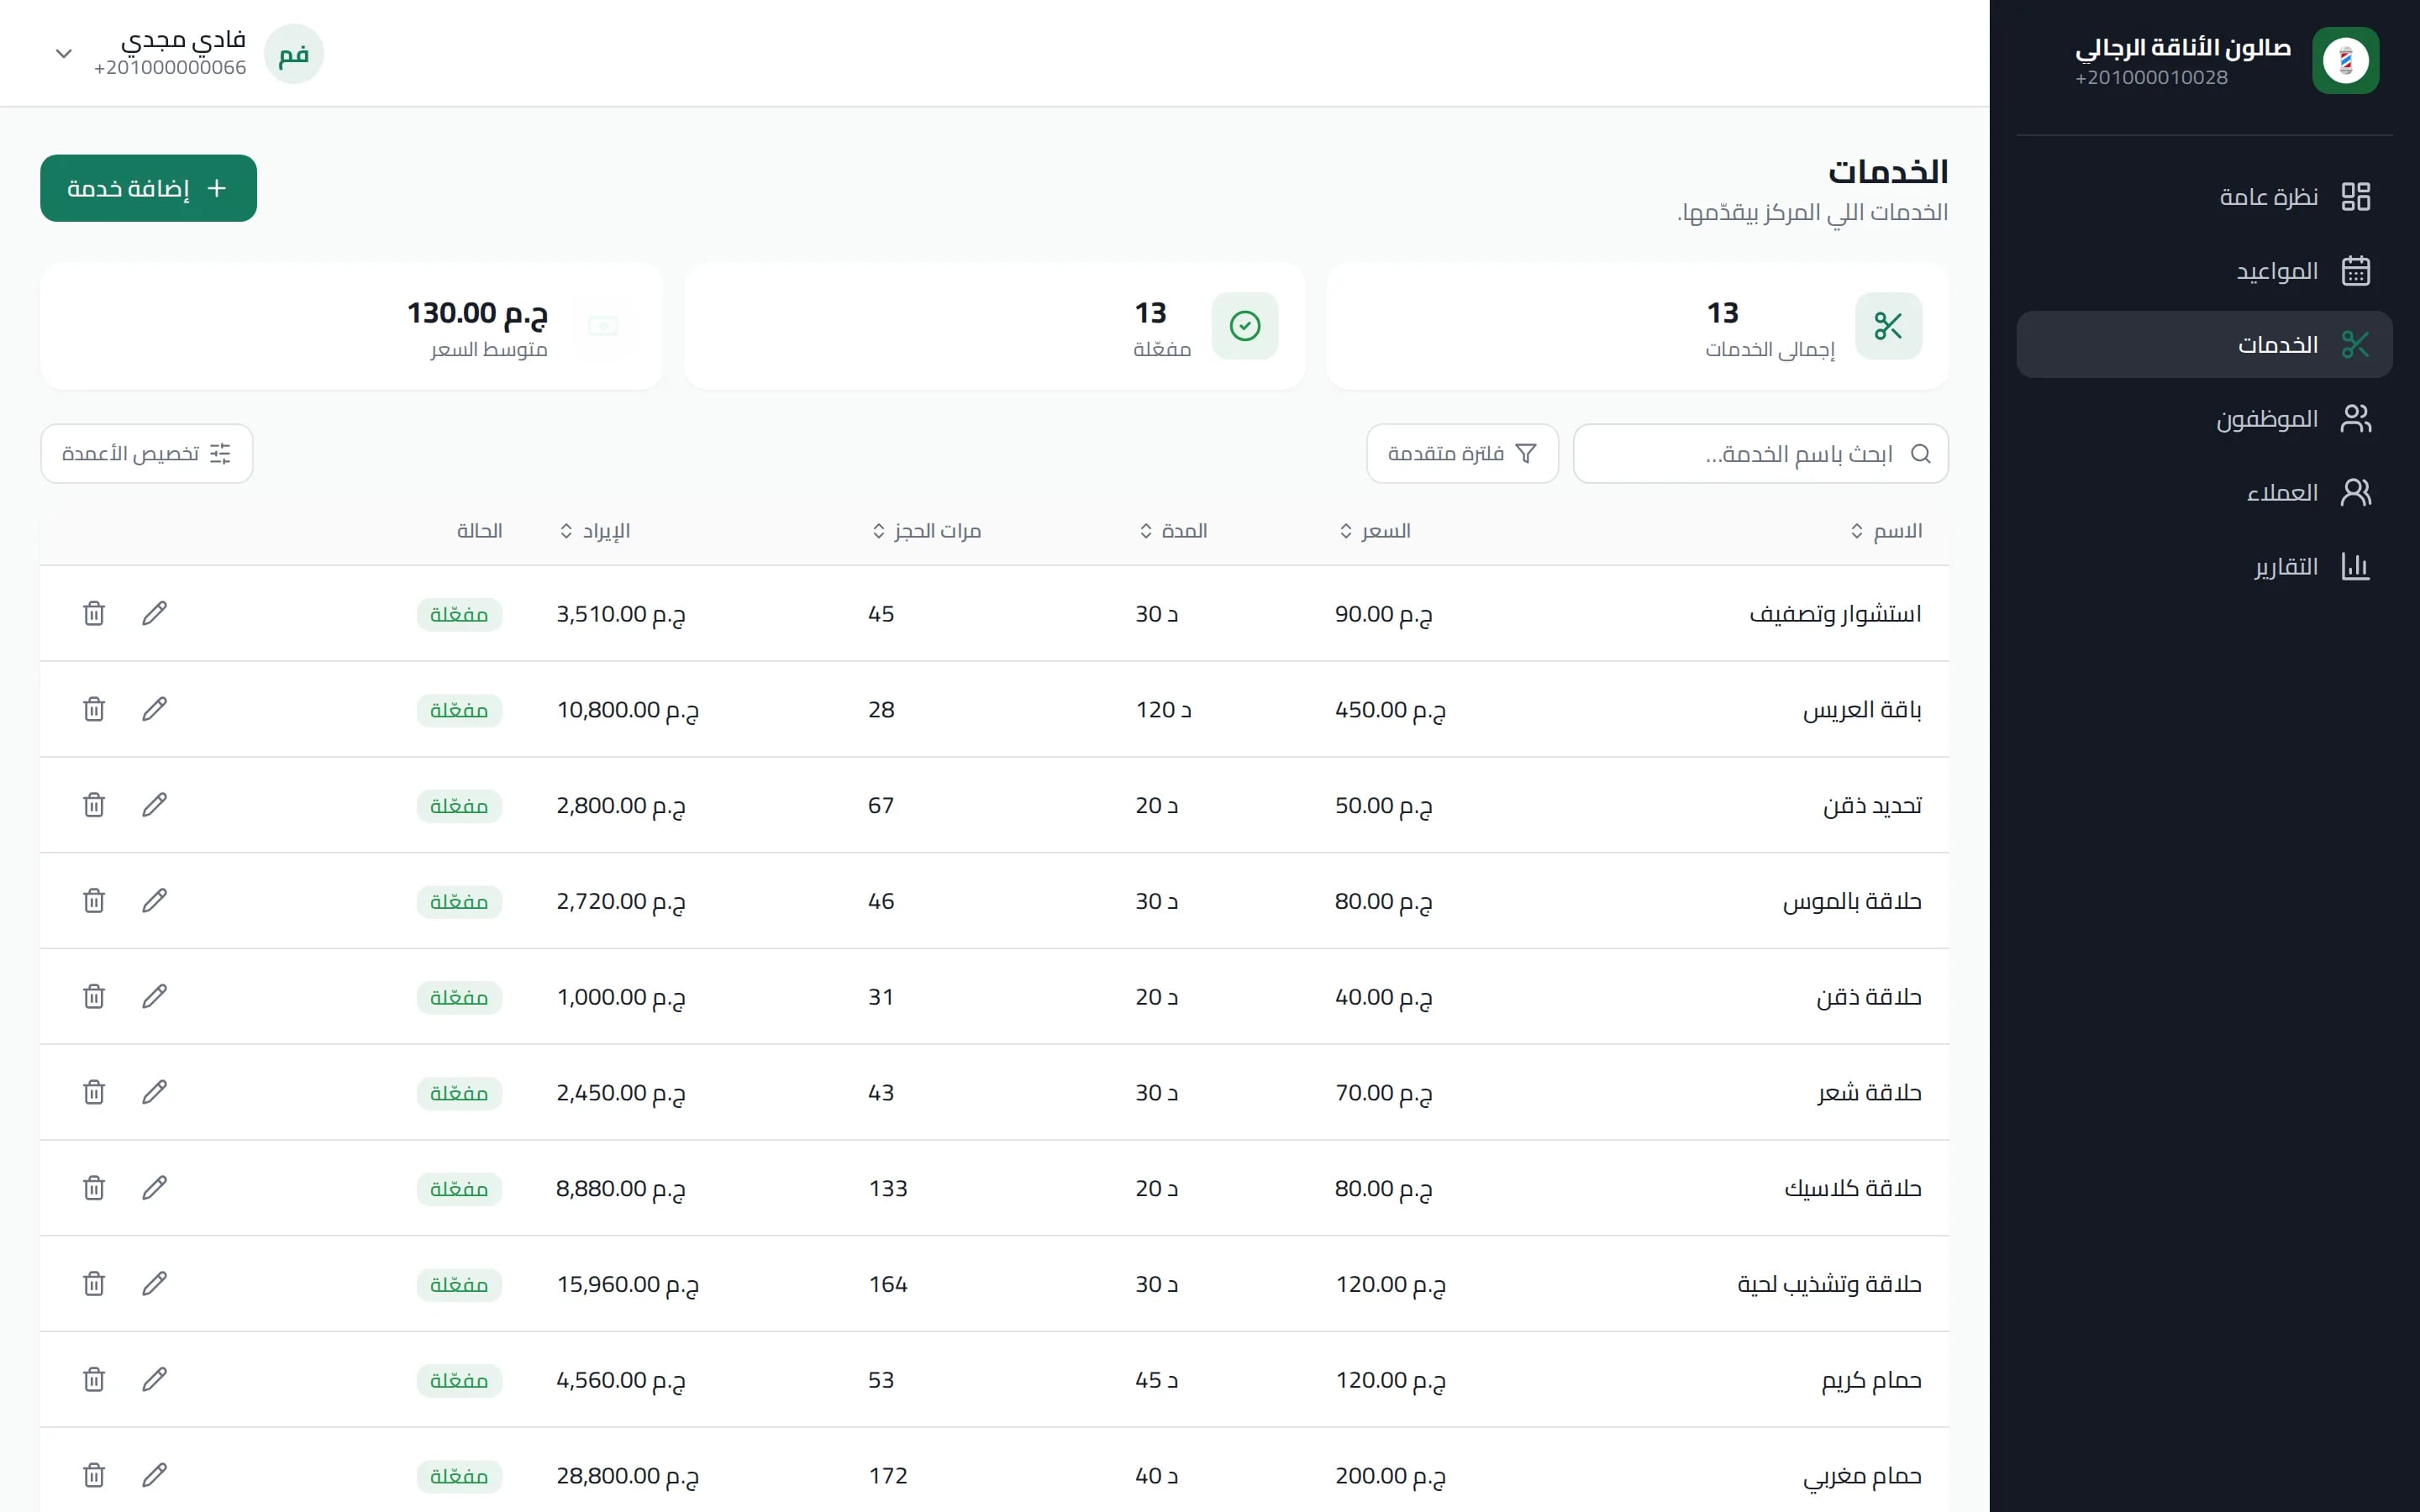The height and width of the screenshot is (1512, 2420).
Task: Open الموظفون page from sidebar
Action: (2204, 418)
